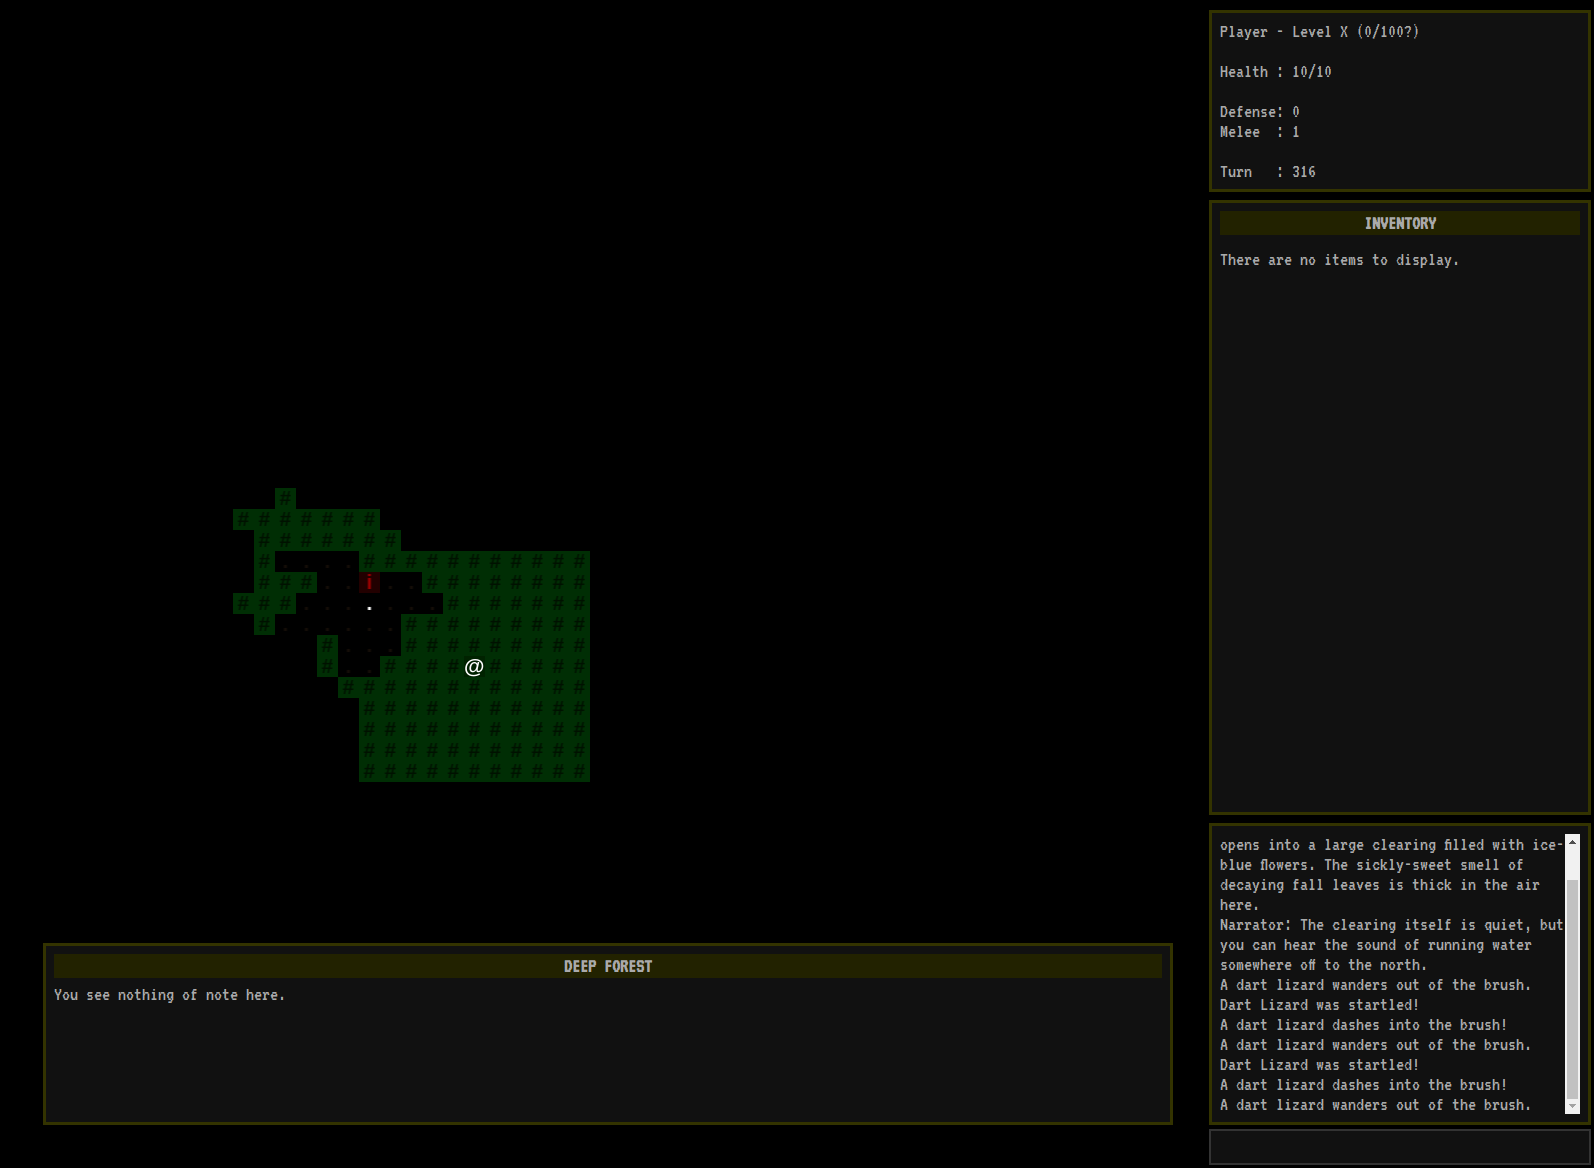1594x1168 pixels.
Task: Click the log line 'decaying fall leaves is thick in the air'
Action: pos(1379,885)
